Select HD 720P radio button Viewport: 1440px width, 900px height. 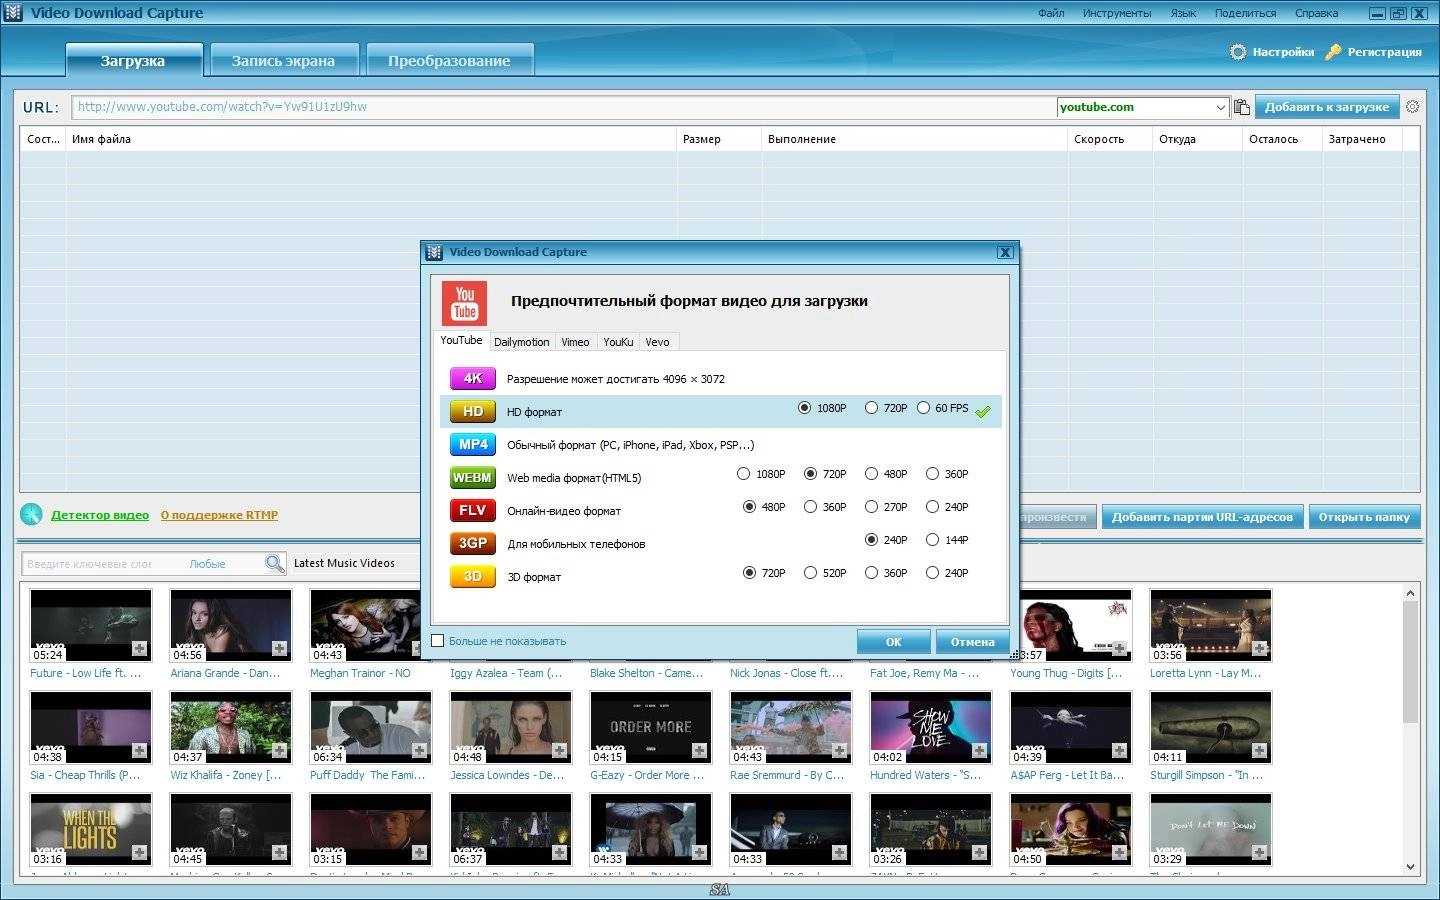pos(871,408)
